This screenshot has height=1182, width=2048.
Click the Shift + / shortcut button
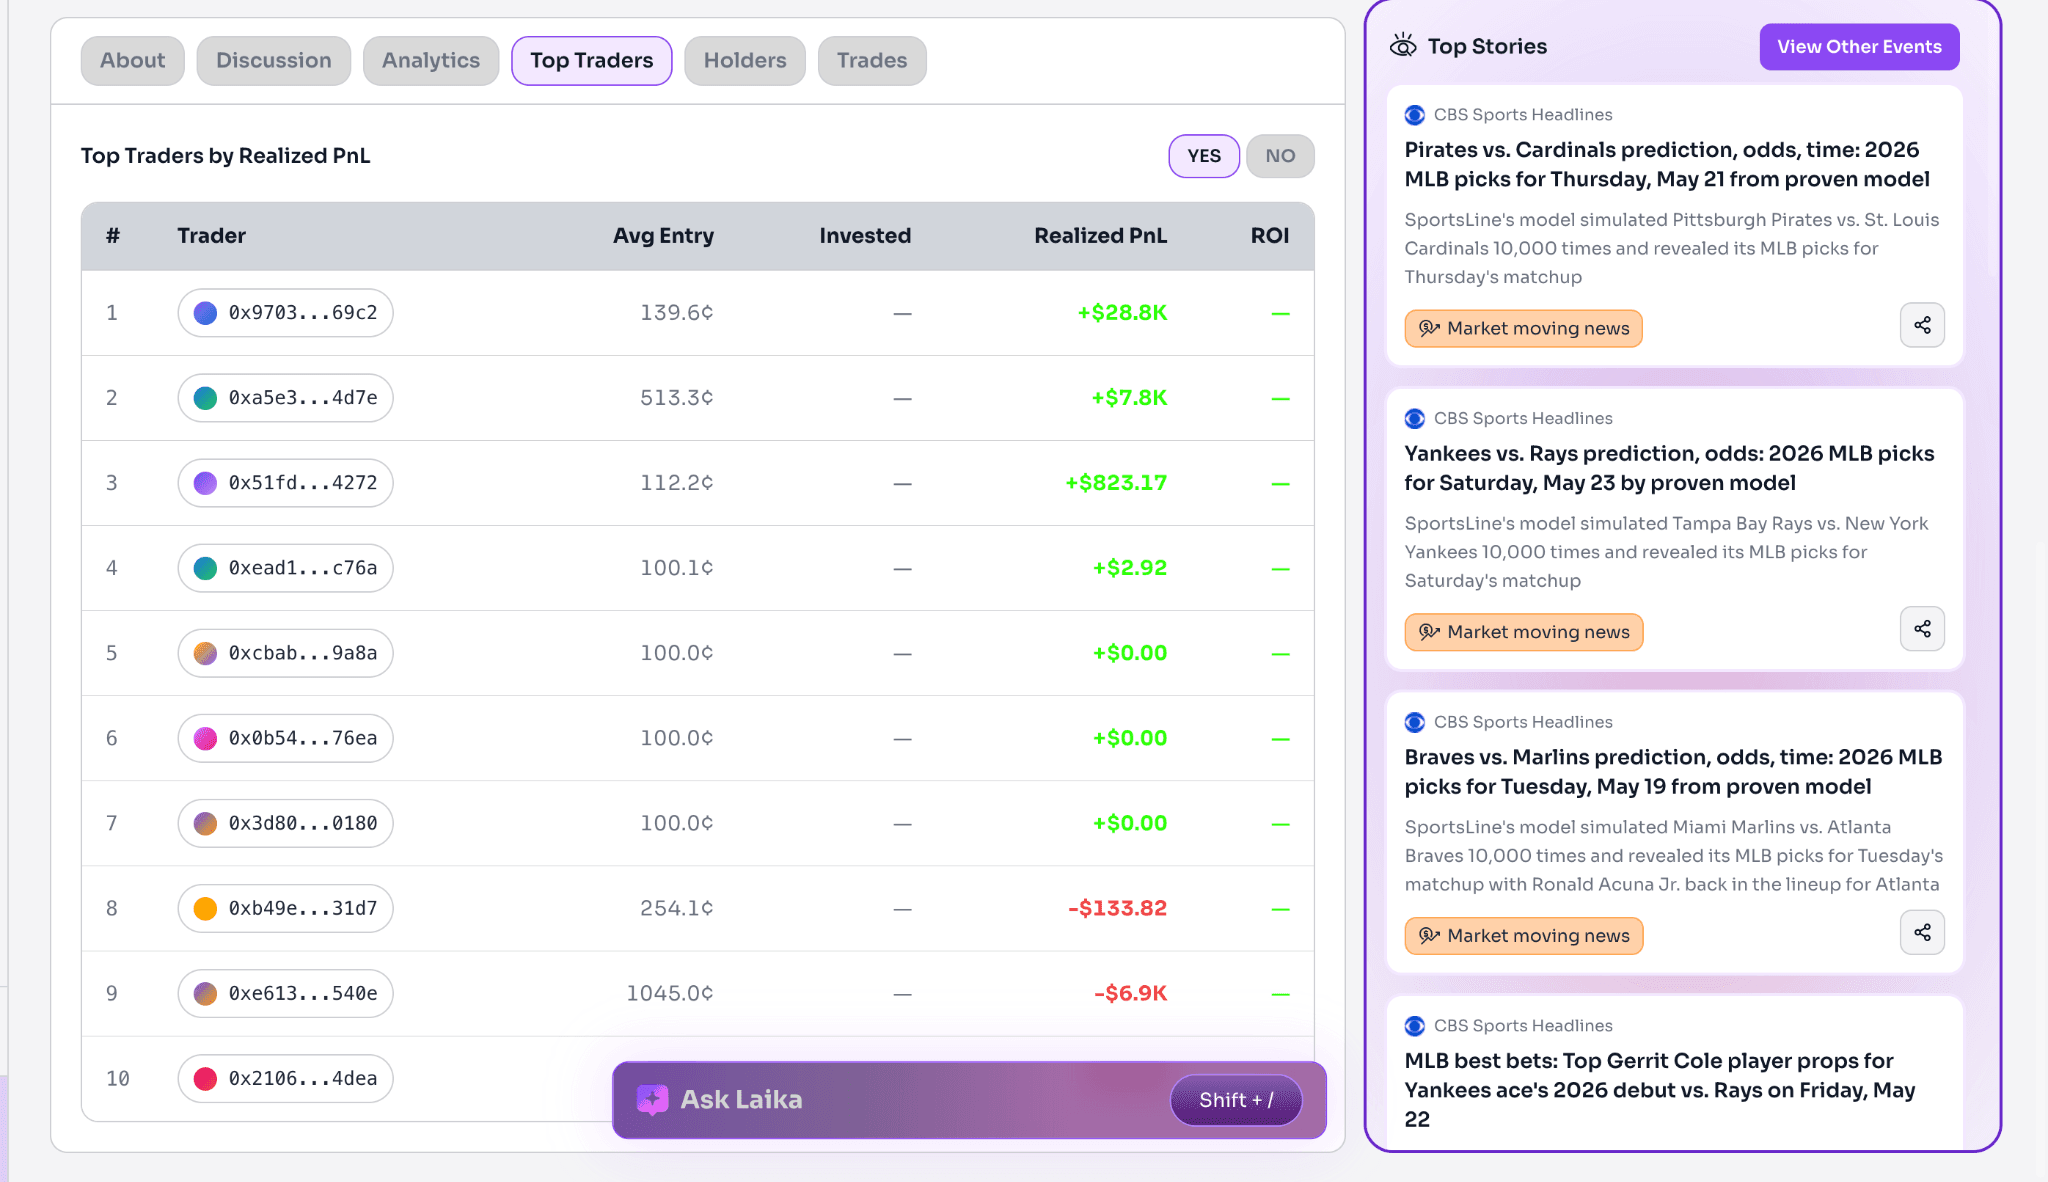[x=1236, y=1100]
